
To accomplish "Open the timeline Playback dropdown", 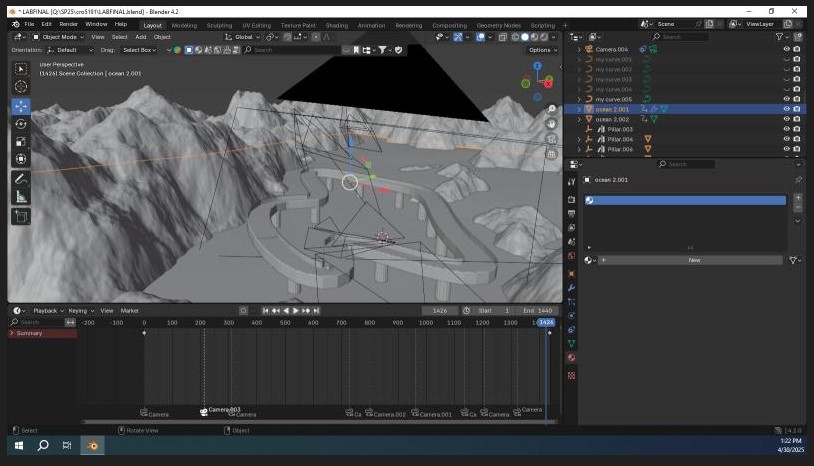I will point(48,311).
